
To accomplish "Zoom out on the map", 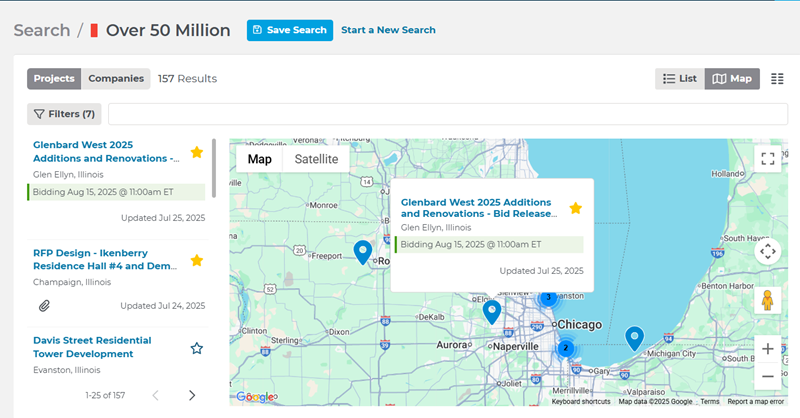I will click(x=768, y=377).
